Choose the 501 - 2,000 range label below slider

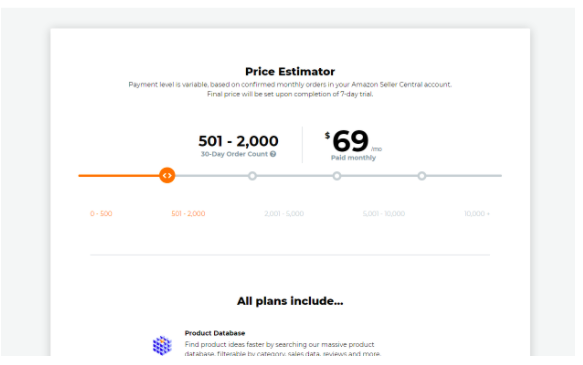[188, 214]
